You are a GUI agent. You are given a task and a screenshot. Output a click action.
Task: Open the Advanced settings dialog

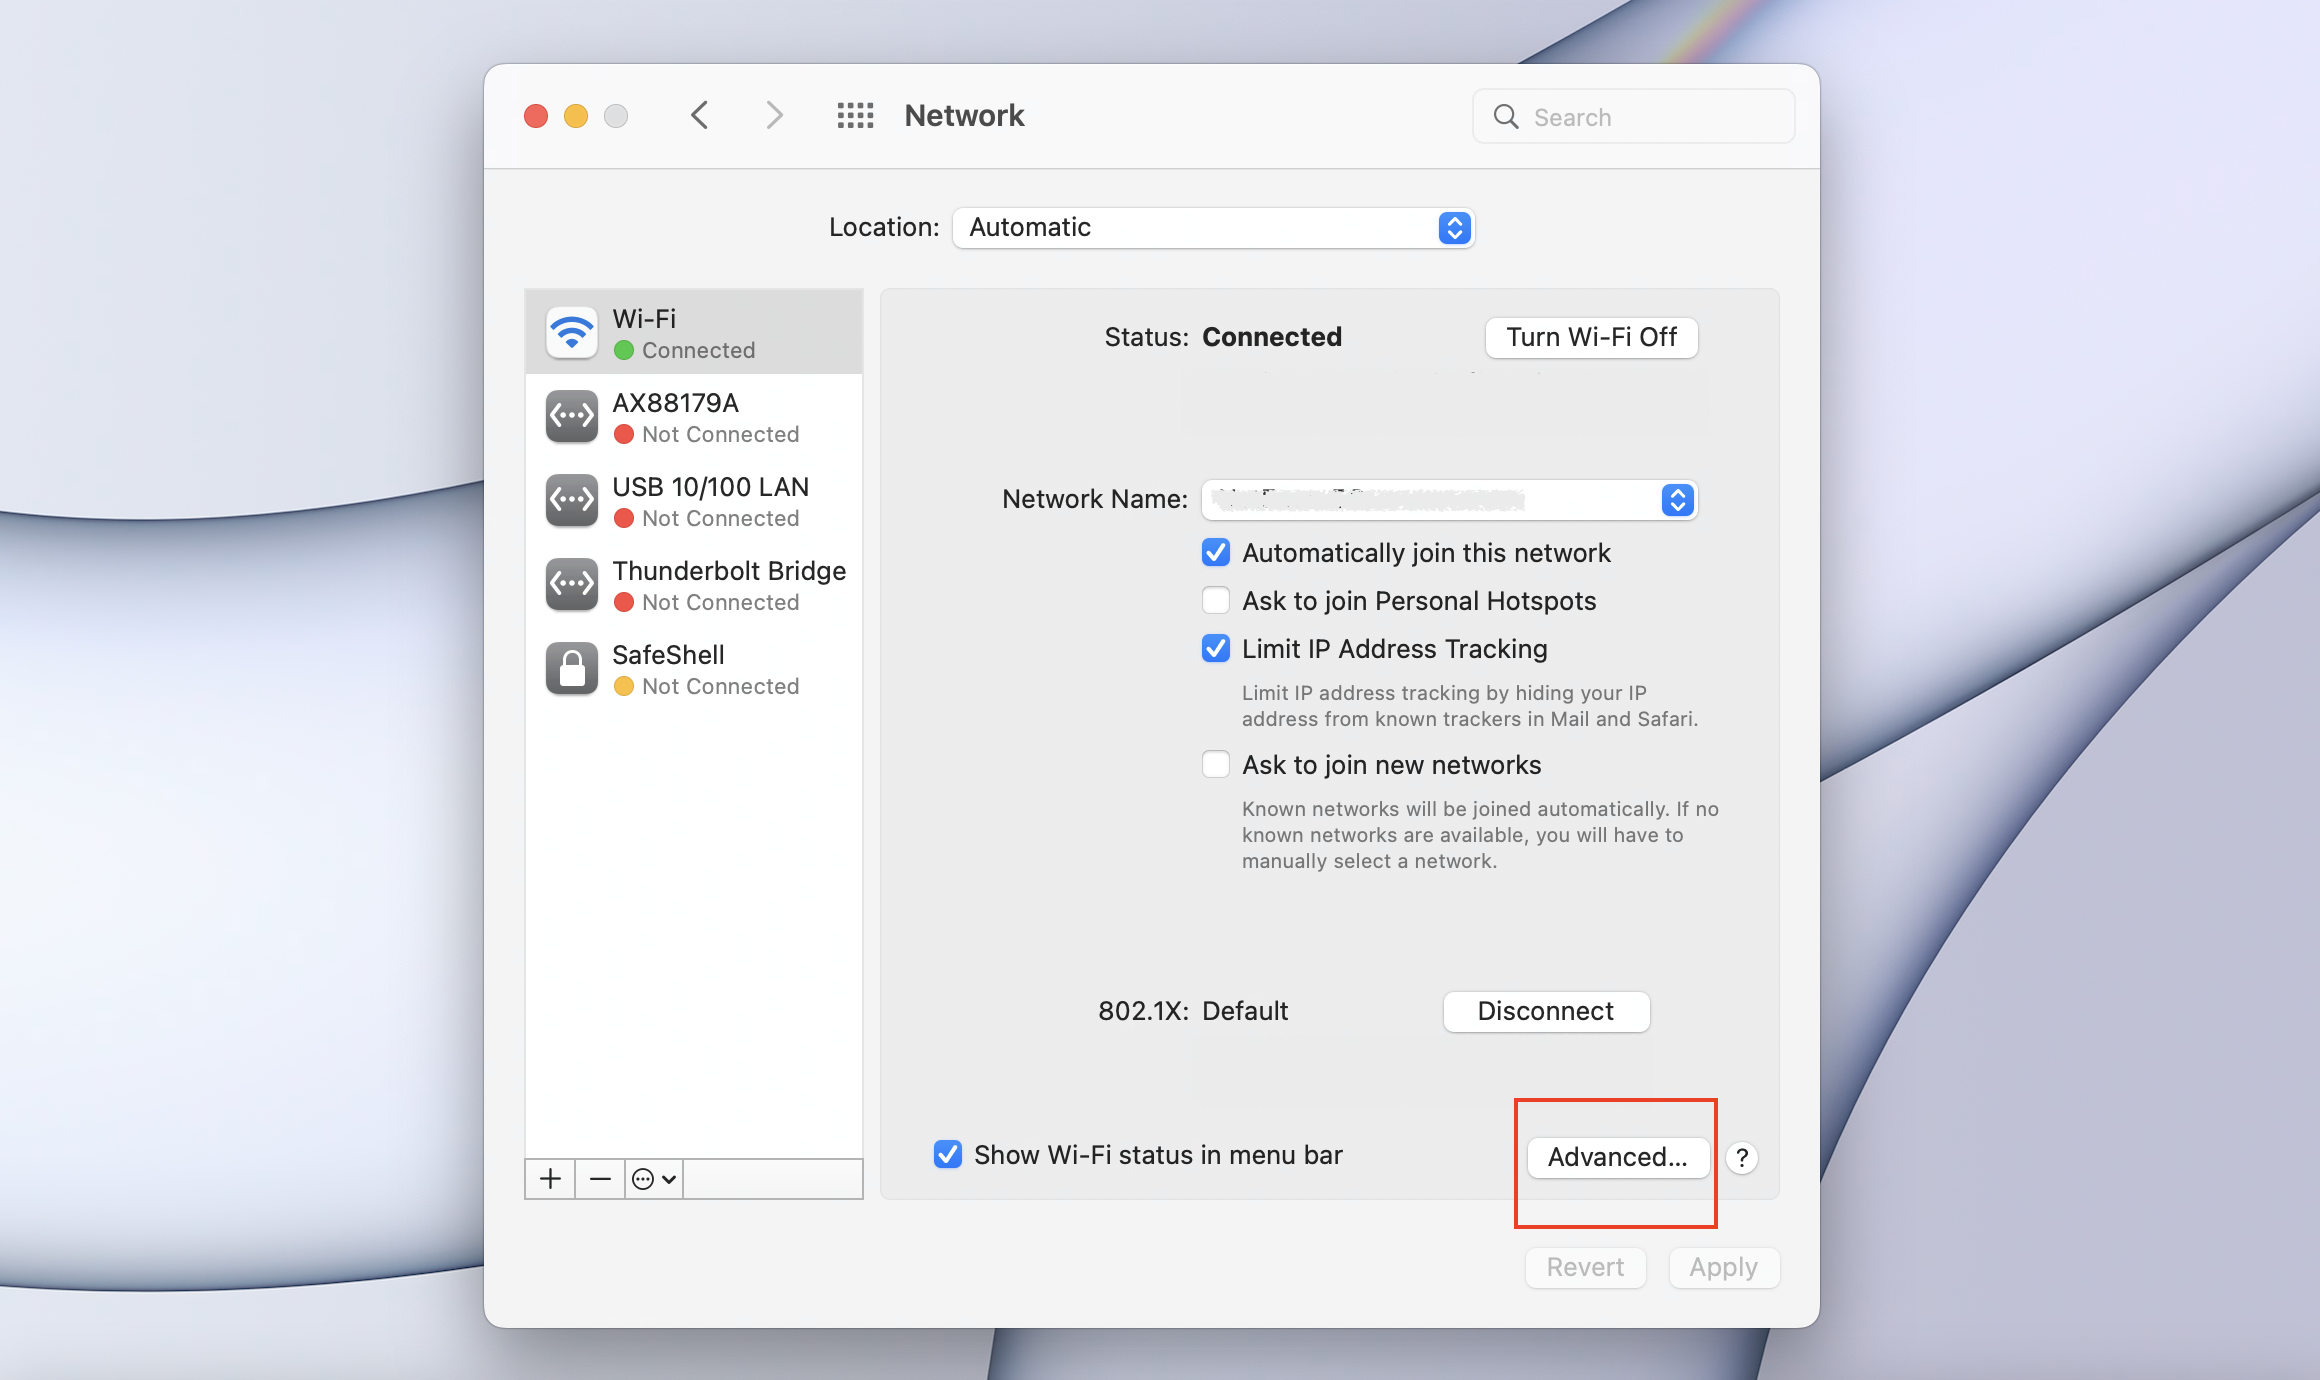click(1616, 1157)
